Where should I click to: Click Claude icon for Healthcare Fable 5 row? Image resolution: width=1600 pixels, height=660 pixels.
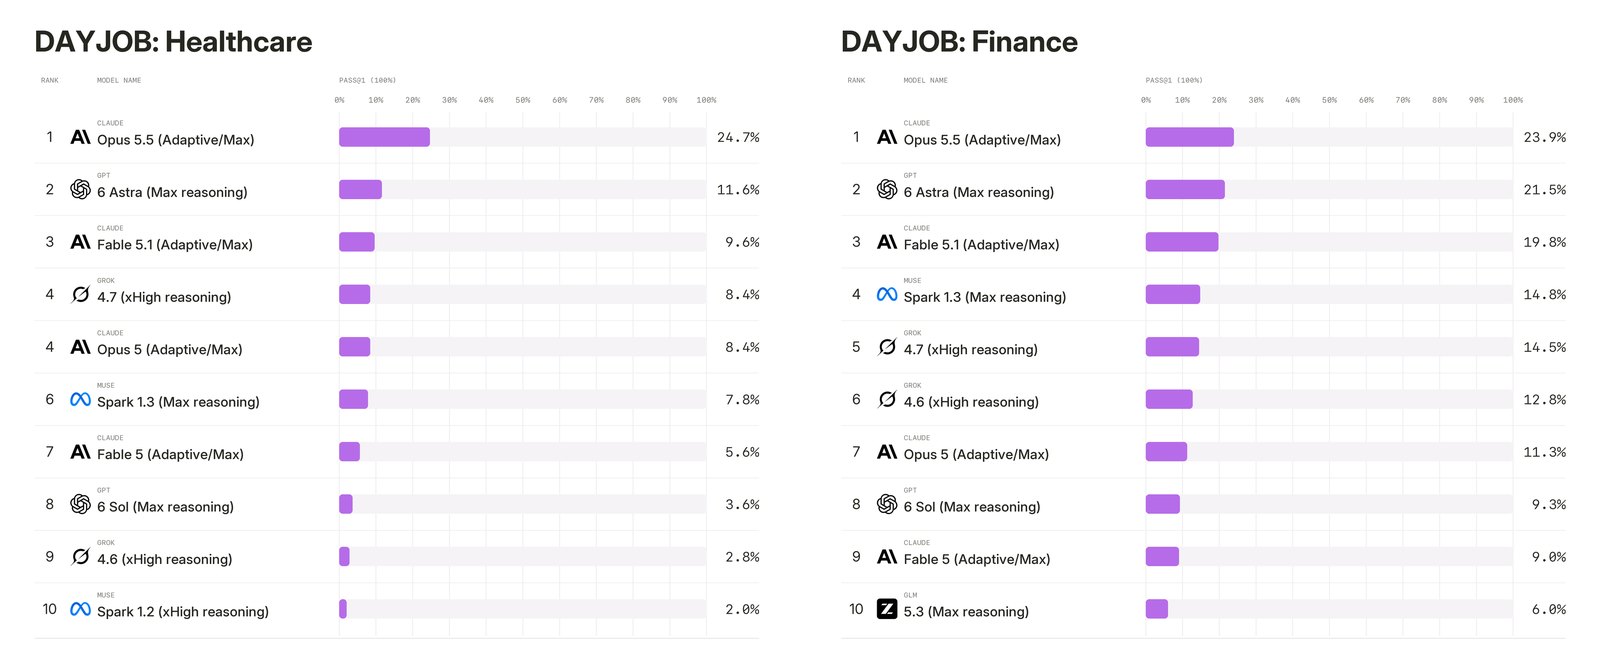pyautogui.click(x=81, y=452)
